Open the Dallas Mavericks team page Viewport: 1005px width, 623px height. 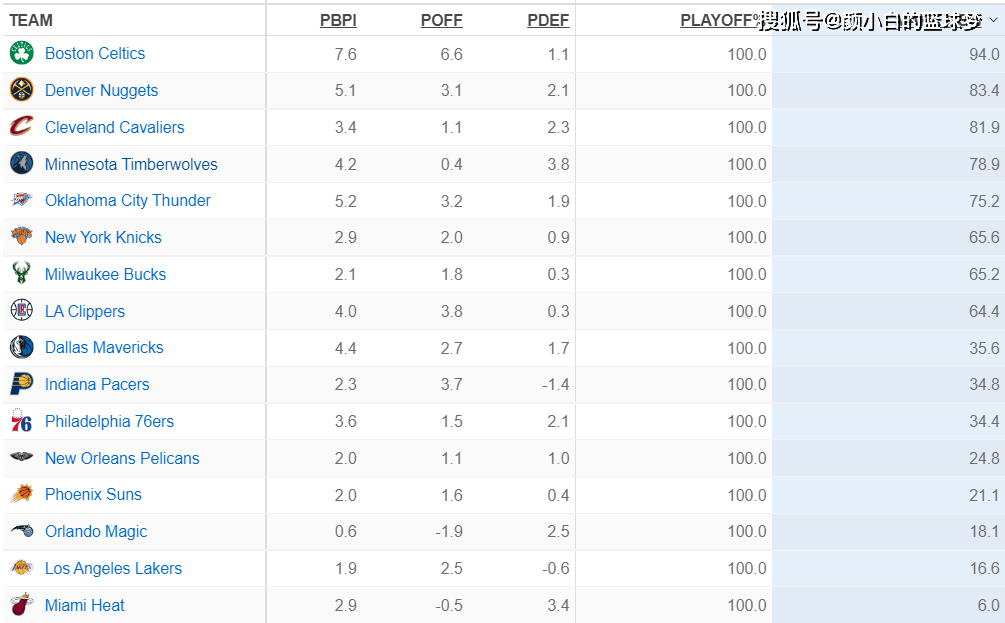[104, 348]
